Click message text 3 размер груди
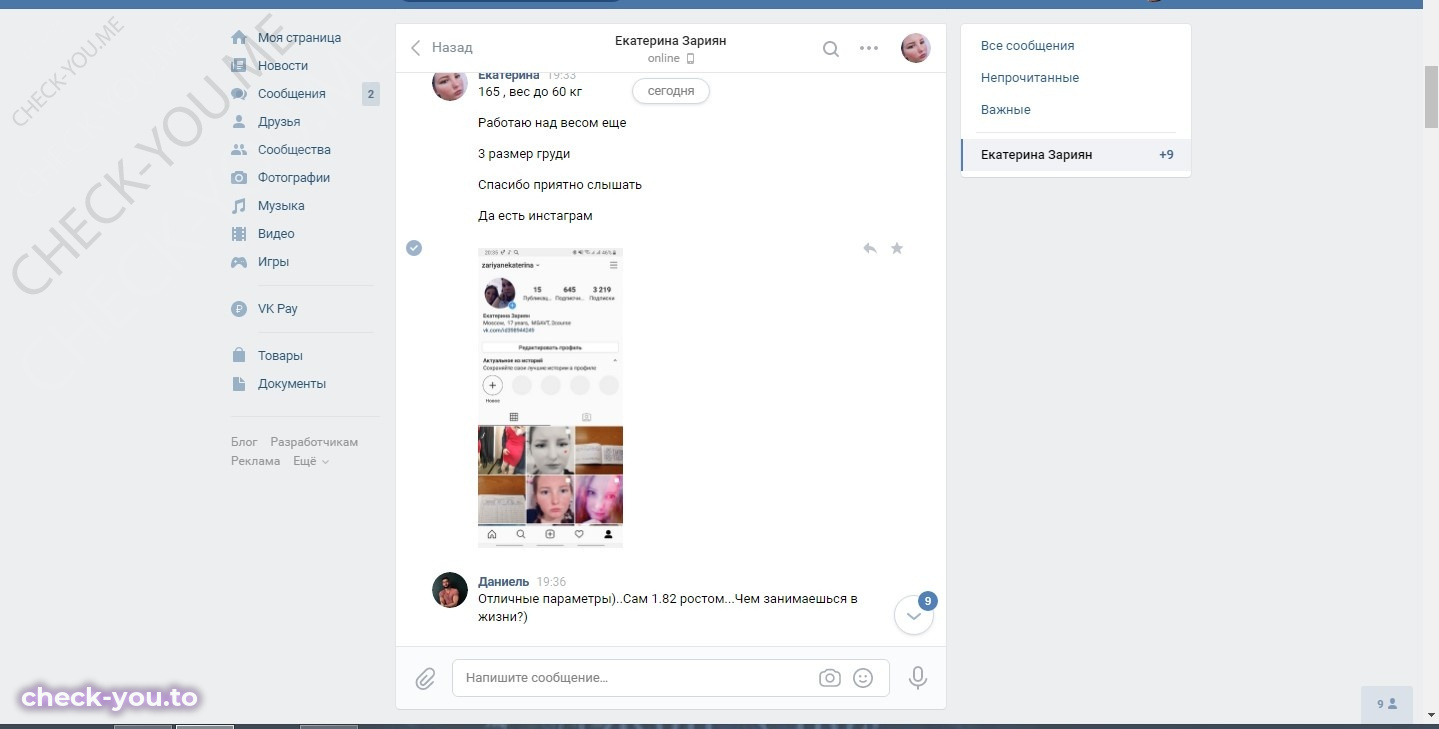Screen dimensions: 1439x729 click(x=524, y=154)
